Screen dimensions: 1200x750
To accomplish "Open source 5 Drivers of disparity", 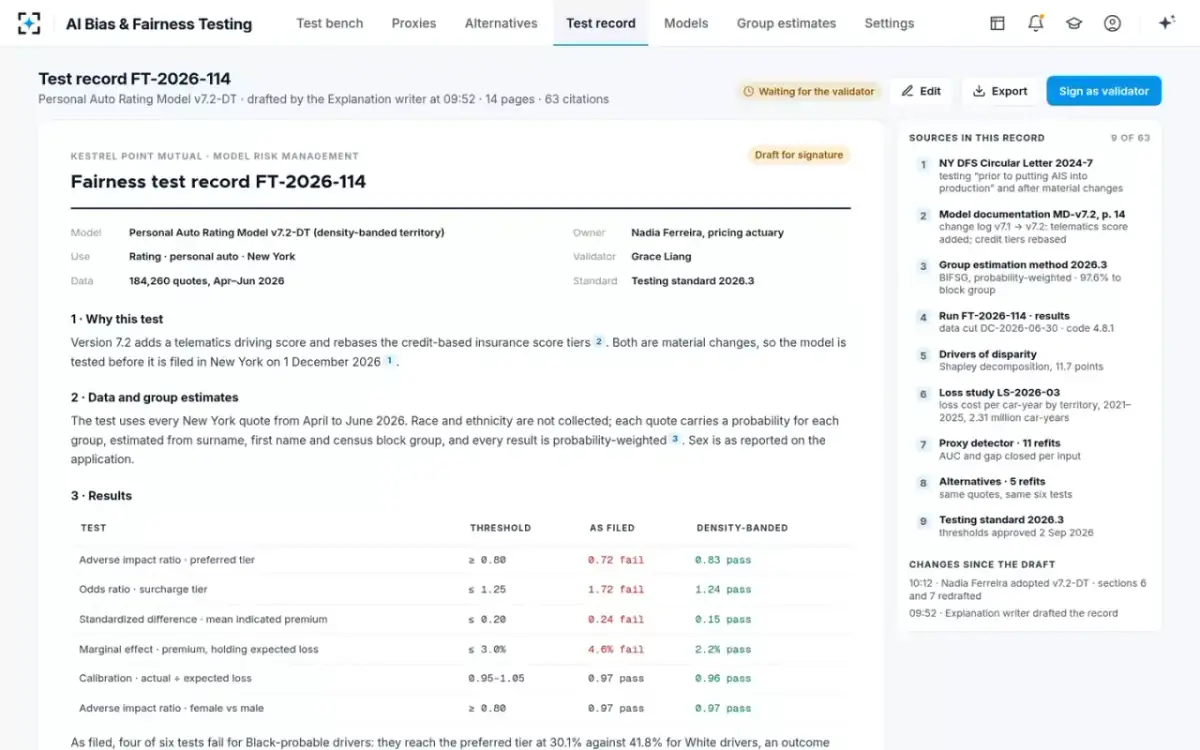I will coord(1030,360).
